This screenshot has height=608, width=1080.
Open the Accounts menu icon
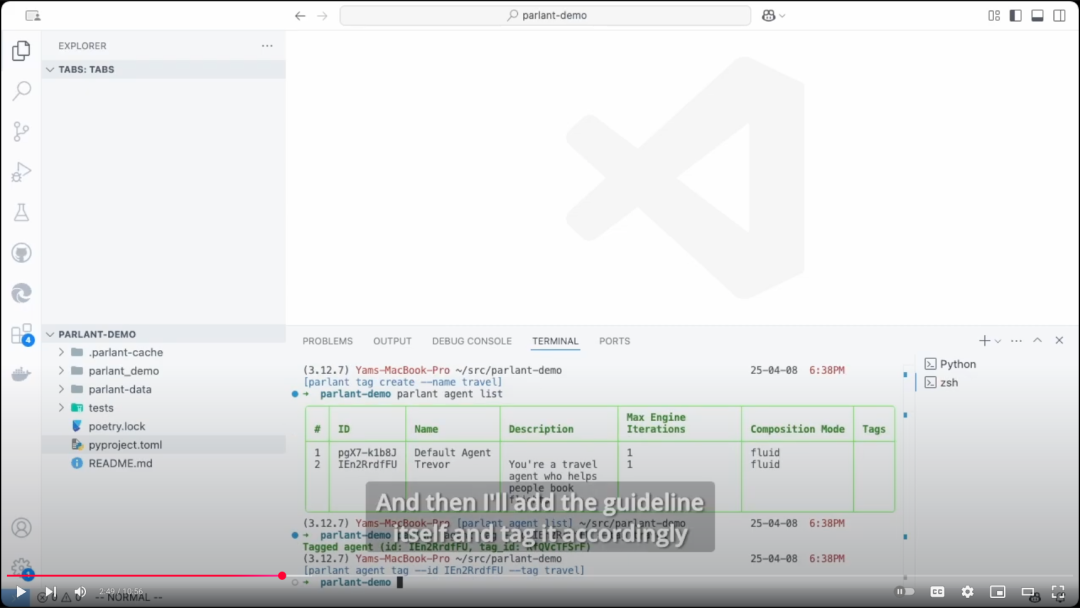click(x=21, y=527)
